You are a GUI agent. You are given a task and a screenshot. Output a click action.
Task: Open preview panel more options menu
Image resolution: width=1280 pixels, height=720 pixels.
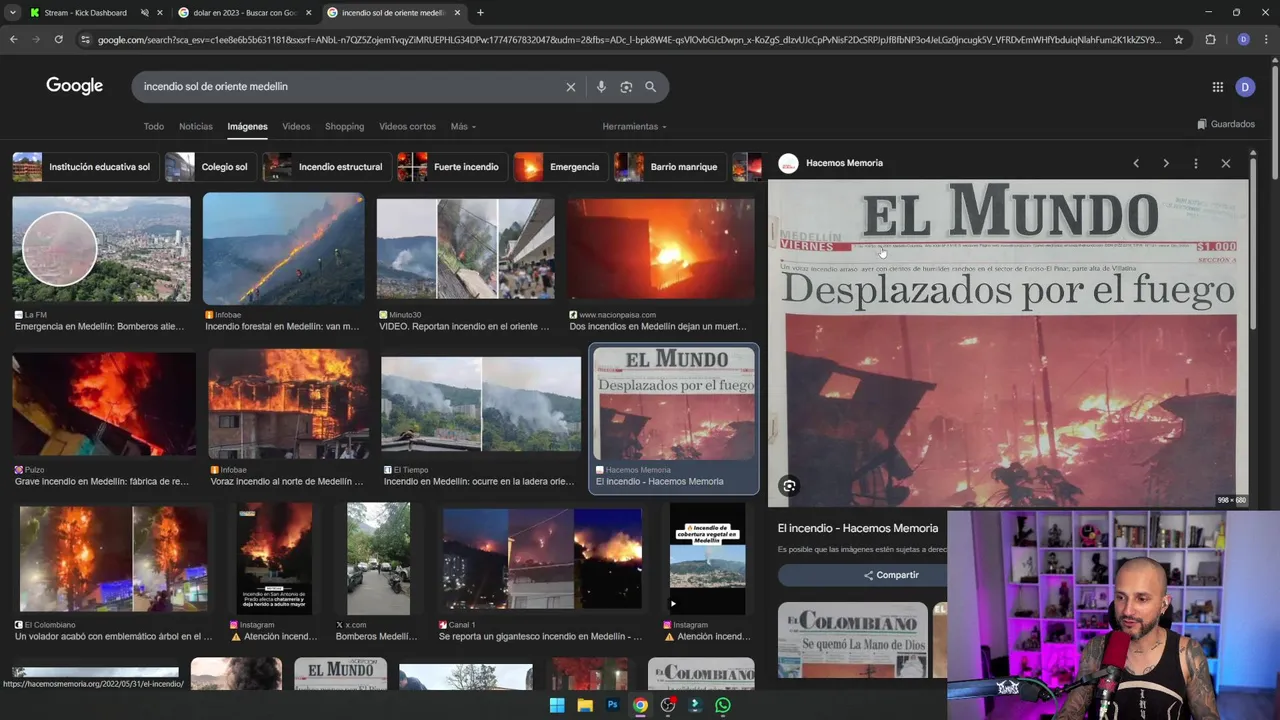coord(1196,163)
